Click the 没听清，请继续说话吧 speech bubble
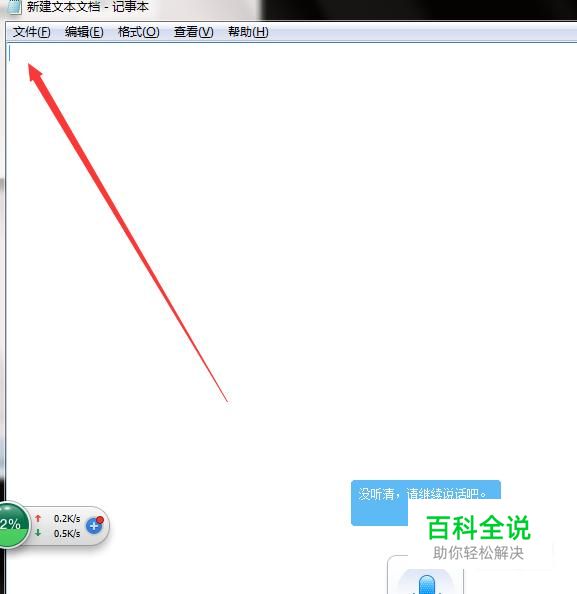Viewport: 577px width, 594px height. 426,503
